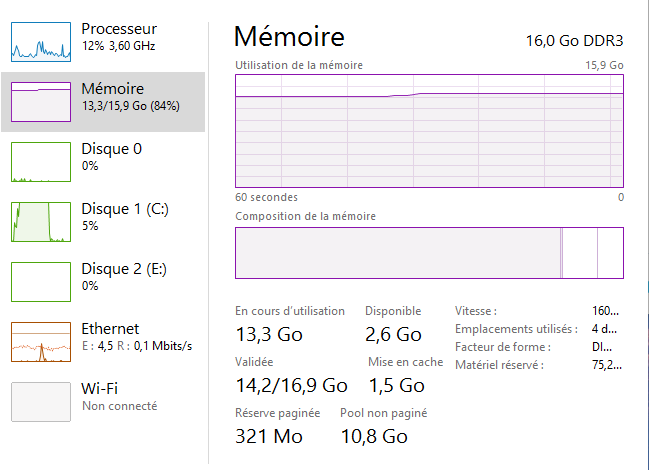This screenshot has height=470, width=649.
Task: Click the Disque 2 (E:) graph thumbnail
Action: coord(40,282)
